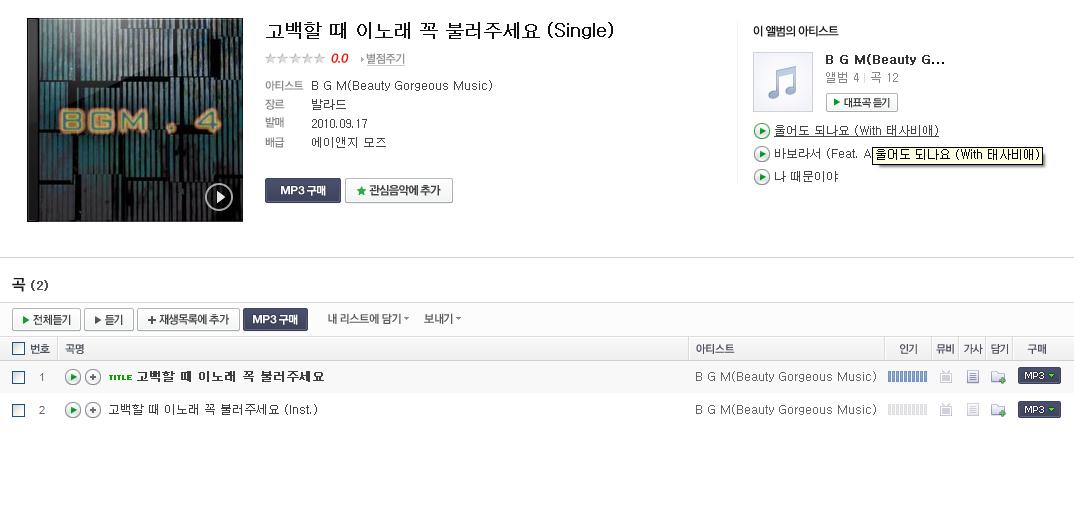
Task: Click '전체듣기' play all button
Action: coord(47,320)
